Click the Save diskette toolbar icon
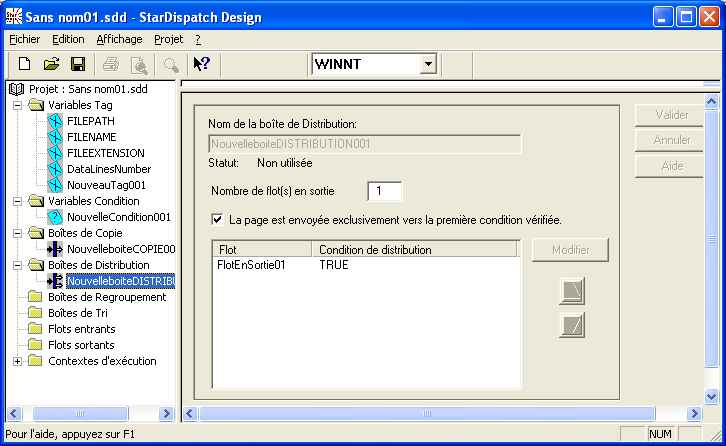 coord(77,64)
